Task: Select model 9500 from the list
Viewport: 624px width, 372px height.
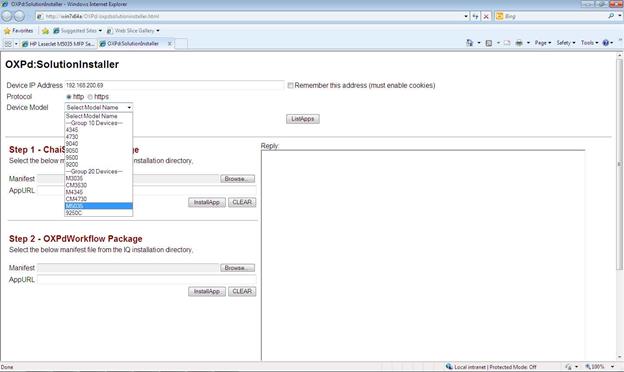Action: click(x=98, y=158)
